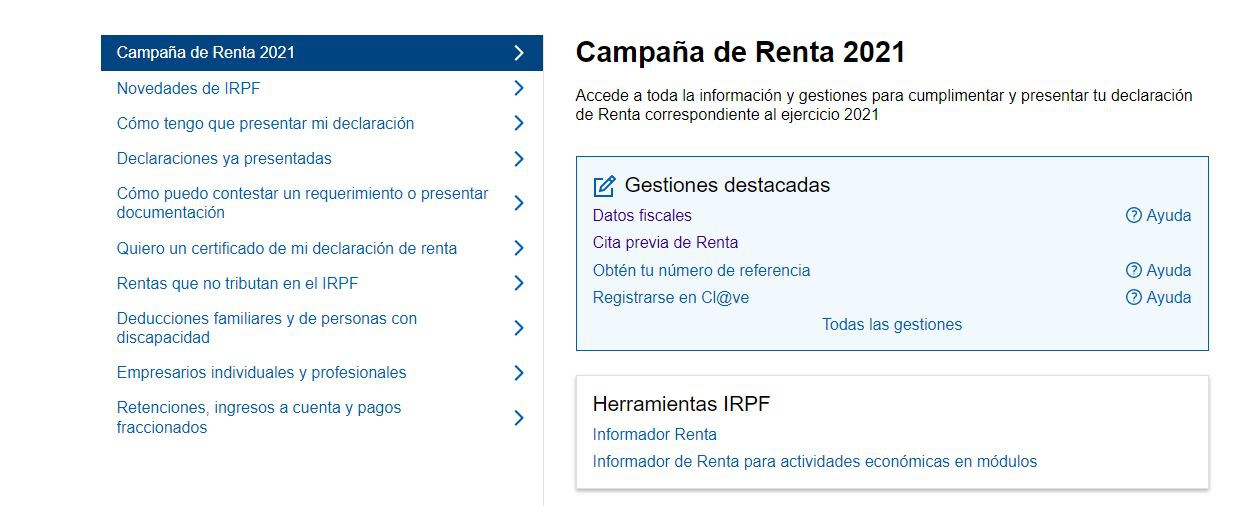Open Deducciones familiares y de personas con discapacidad
Screen dimensions: 1240x506
266,328
